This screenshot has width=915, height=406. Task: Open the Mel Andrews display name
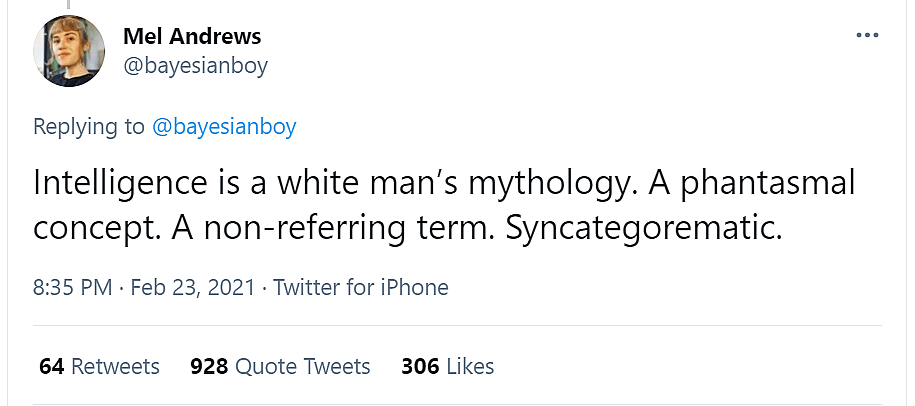pos(192,37)
